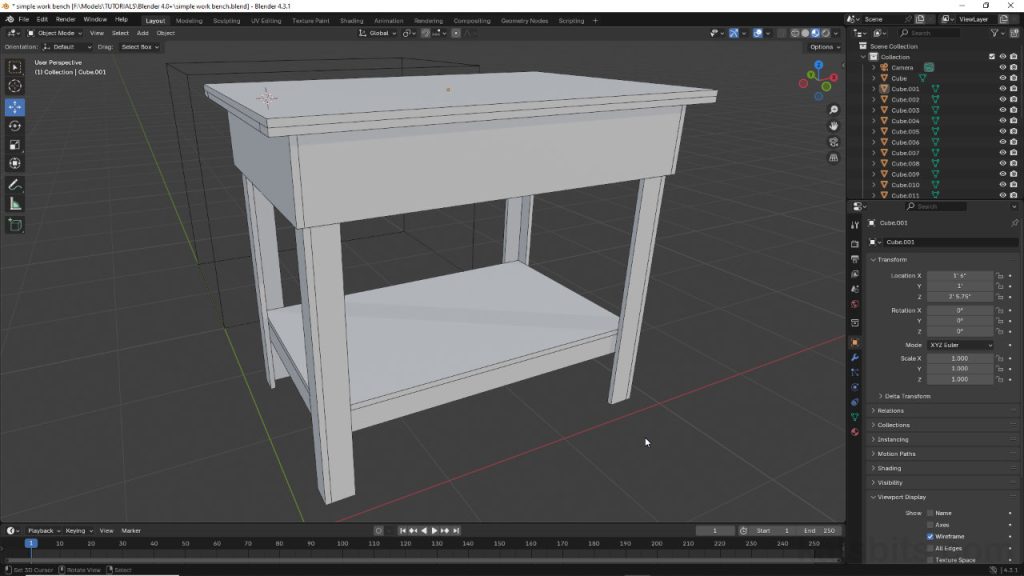Adjust the Scale X value slider
Image resolution: width=1024 pixels, height=576 pixels.
[960, 358]
